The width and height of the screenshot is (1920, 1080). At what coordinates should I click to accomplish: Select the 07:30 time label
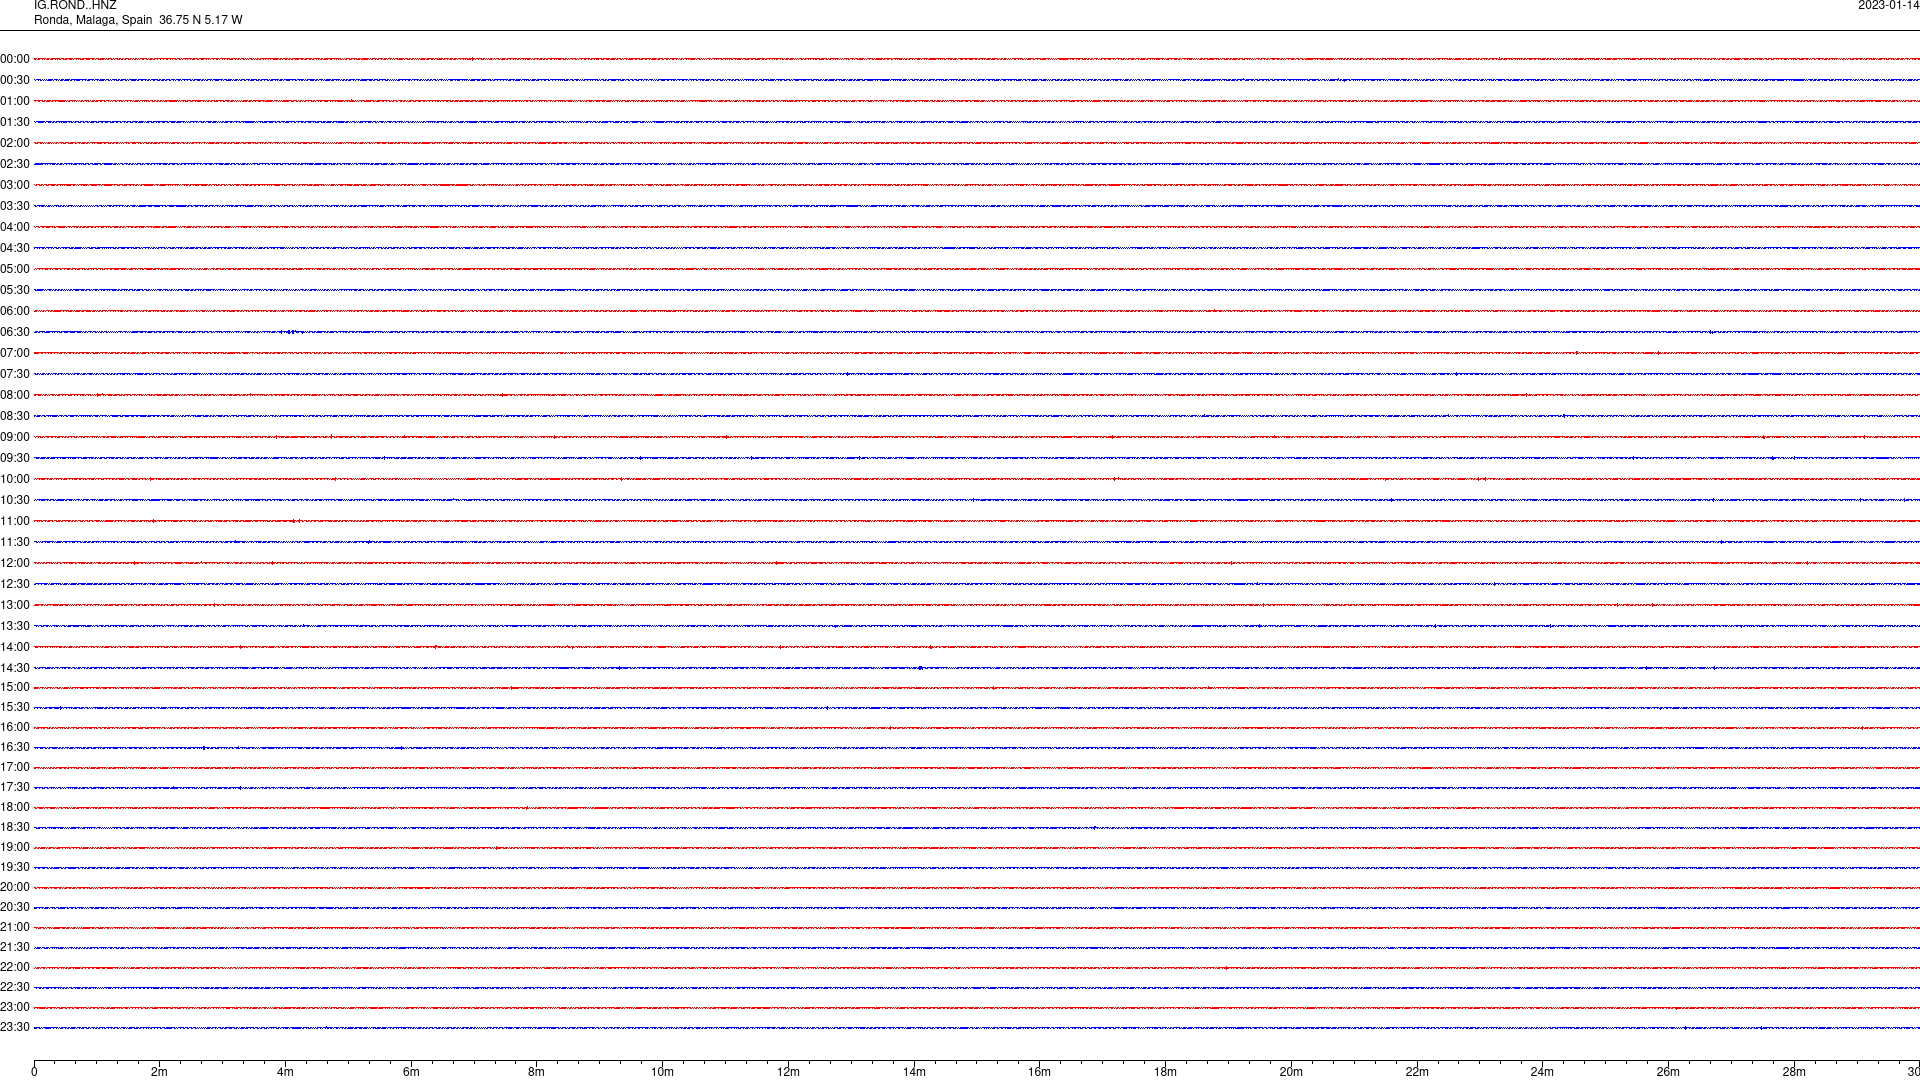pos(15,374)
